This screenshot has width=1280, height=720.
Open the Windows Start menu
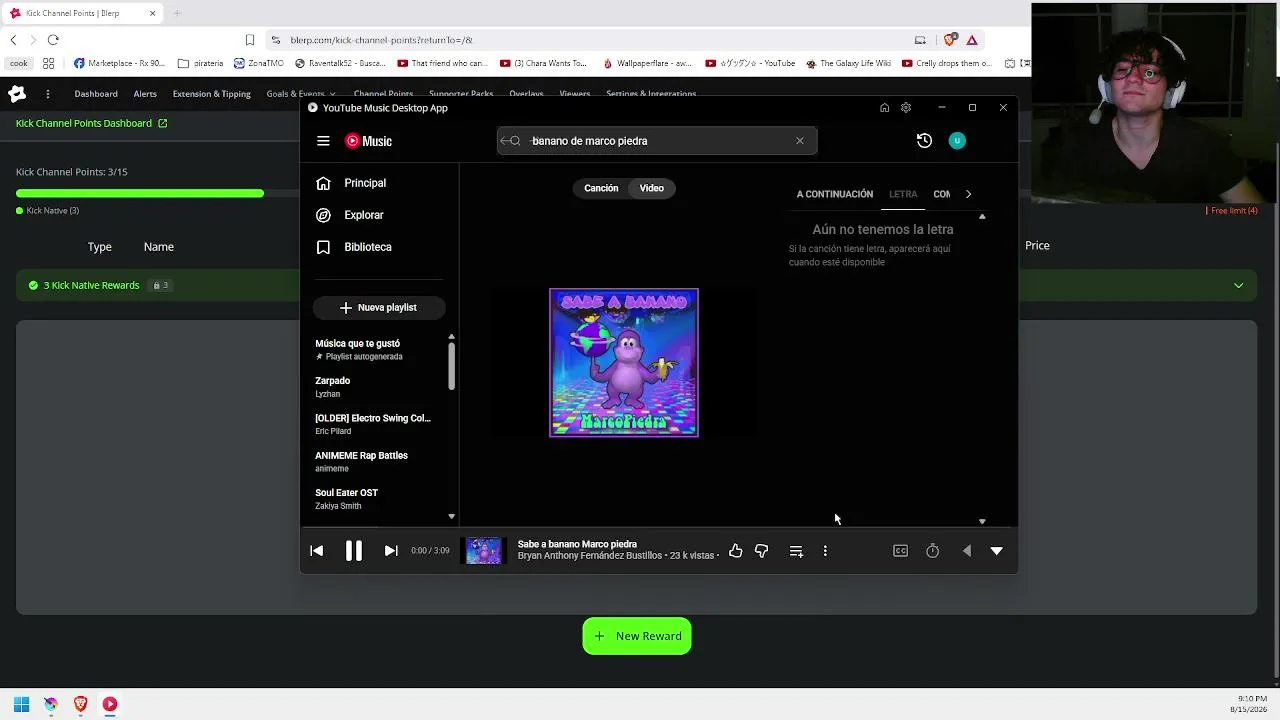click(21, 704)
